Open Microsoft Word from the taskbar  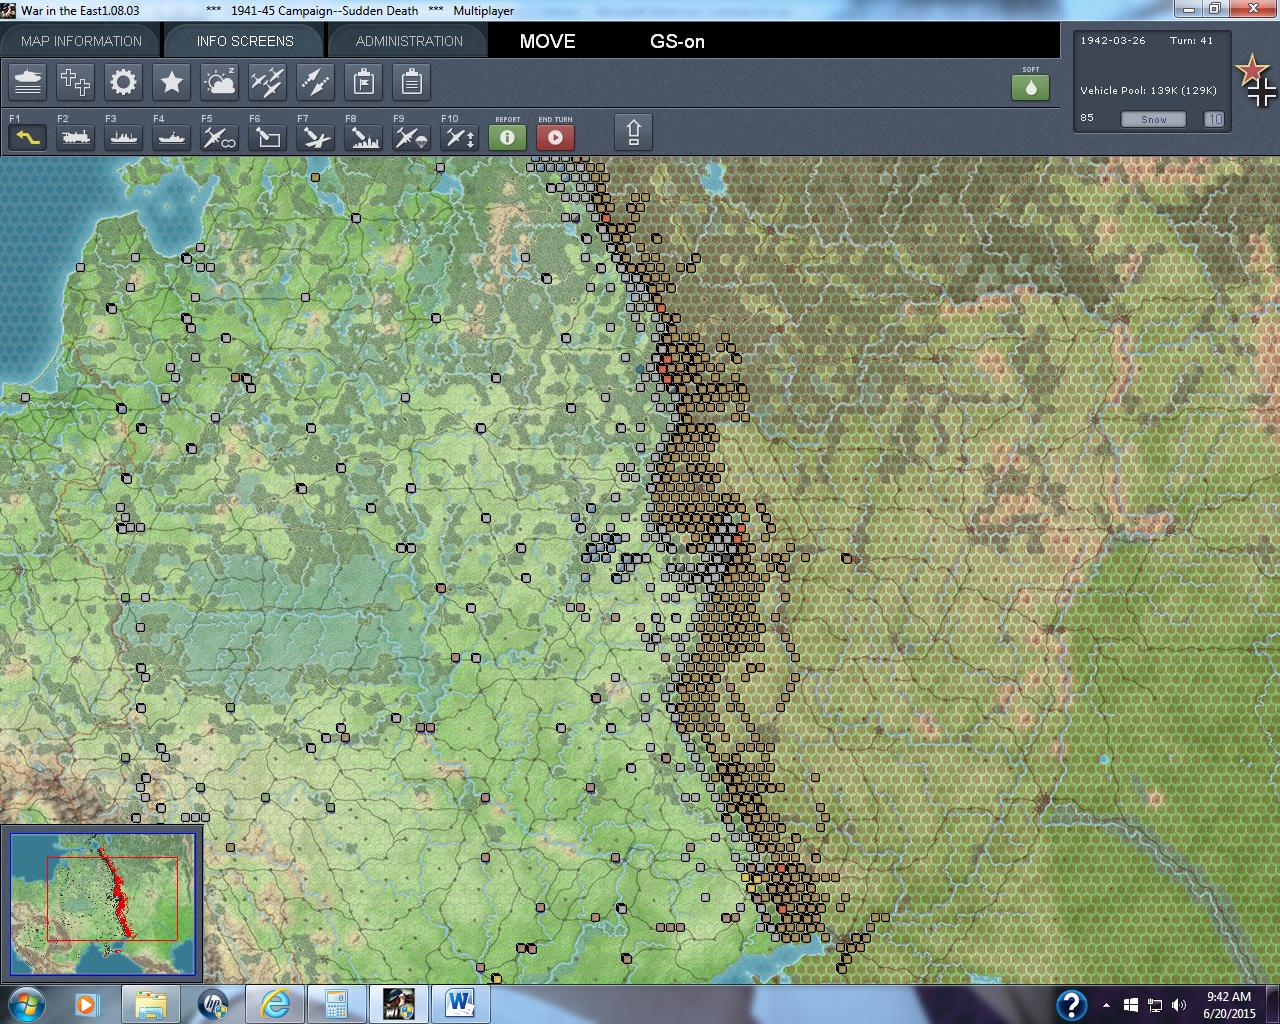pyautogui.click(x=460, y=1004)
